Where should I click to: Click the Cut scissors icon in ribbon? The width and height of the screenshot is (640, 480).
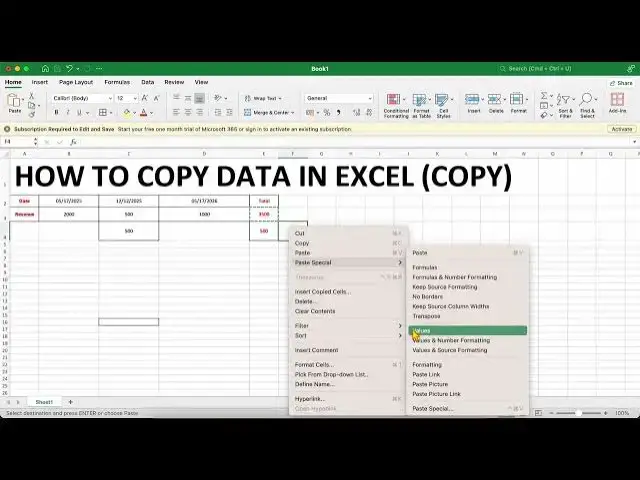[31, 96]
